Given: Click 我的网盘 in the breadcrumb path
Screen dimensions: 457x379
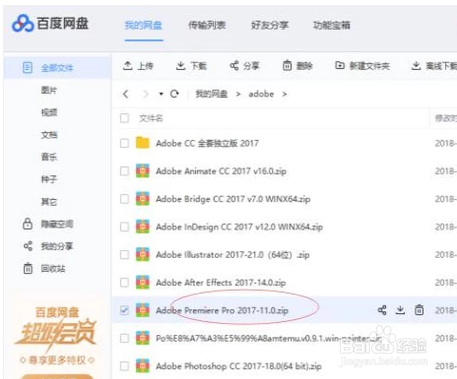Looking at the screenshot, I should coord(212,94).
